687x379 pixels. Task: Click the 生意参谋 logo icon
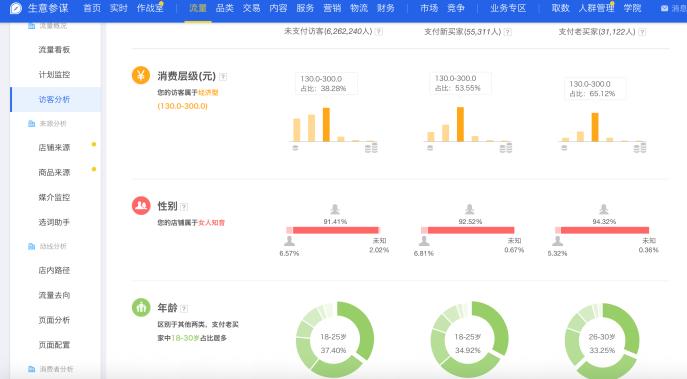[15, 8]
